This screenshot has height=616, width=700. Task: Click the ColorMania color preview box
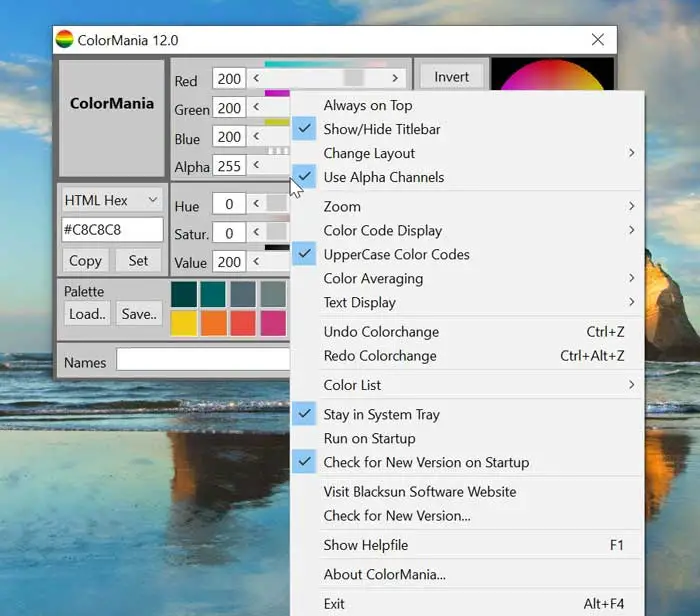coord(112,118)
